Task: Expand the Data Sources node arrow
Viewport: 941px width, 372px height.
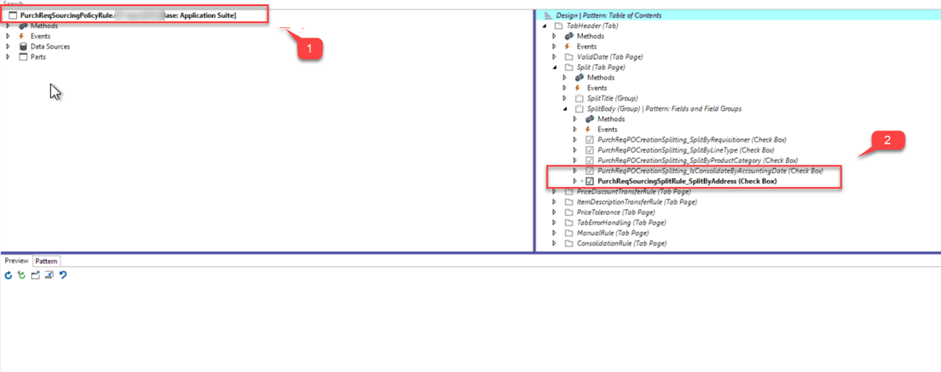Action: 8,46
